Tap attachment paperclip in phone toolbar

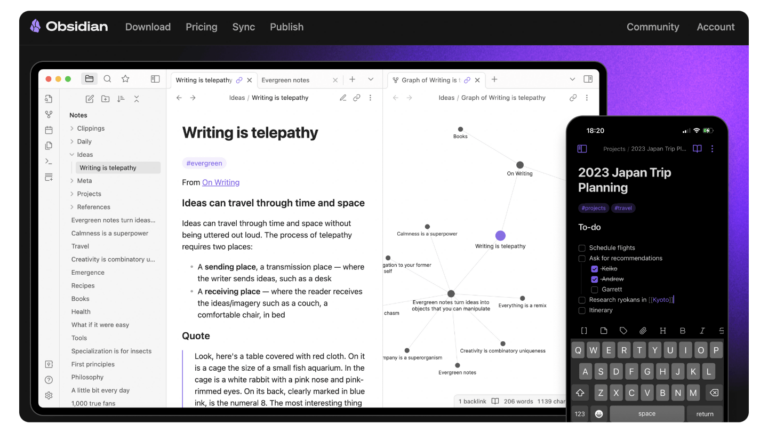[x=643, y=331]
